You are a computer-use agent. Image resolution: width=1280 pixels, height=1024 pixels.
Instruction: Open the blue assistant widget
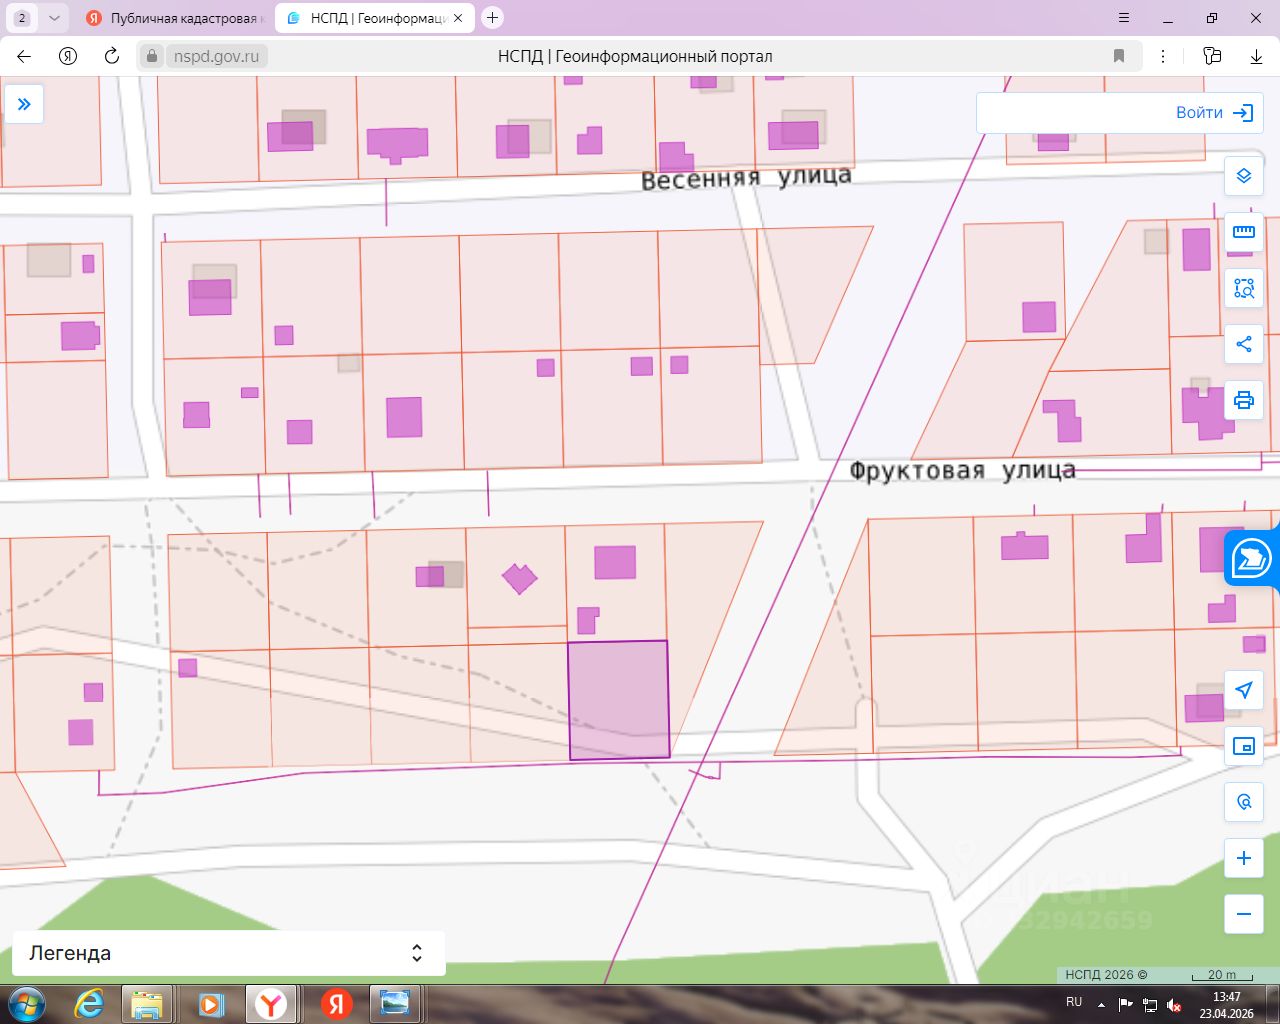(1251, 558)
